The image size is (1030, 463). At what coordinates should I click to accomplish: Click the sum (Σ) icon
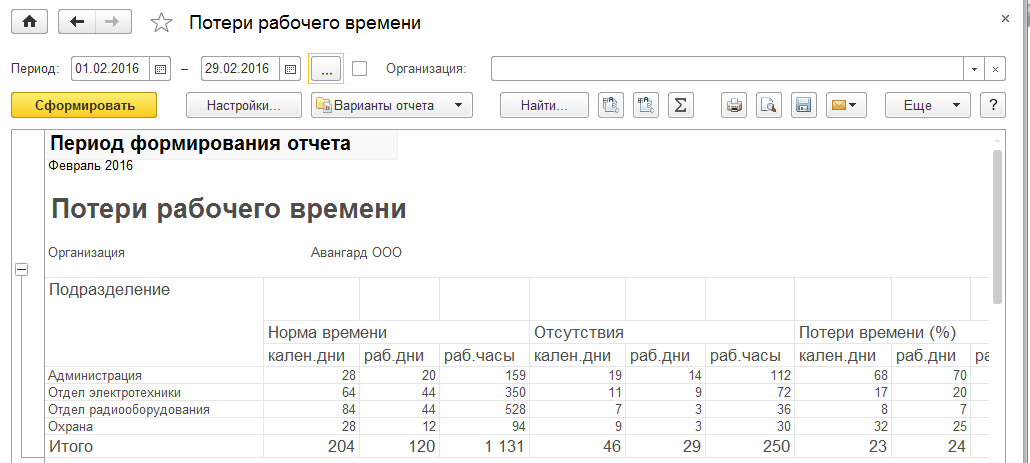[680, 105]
